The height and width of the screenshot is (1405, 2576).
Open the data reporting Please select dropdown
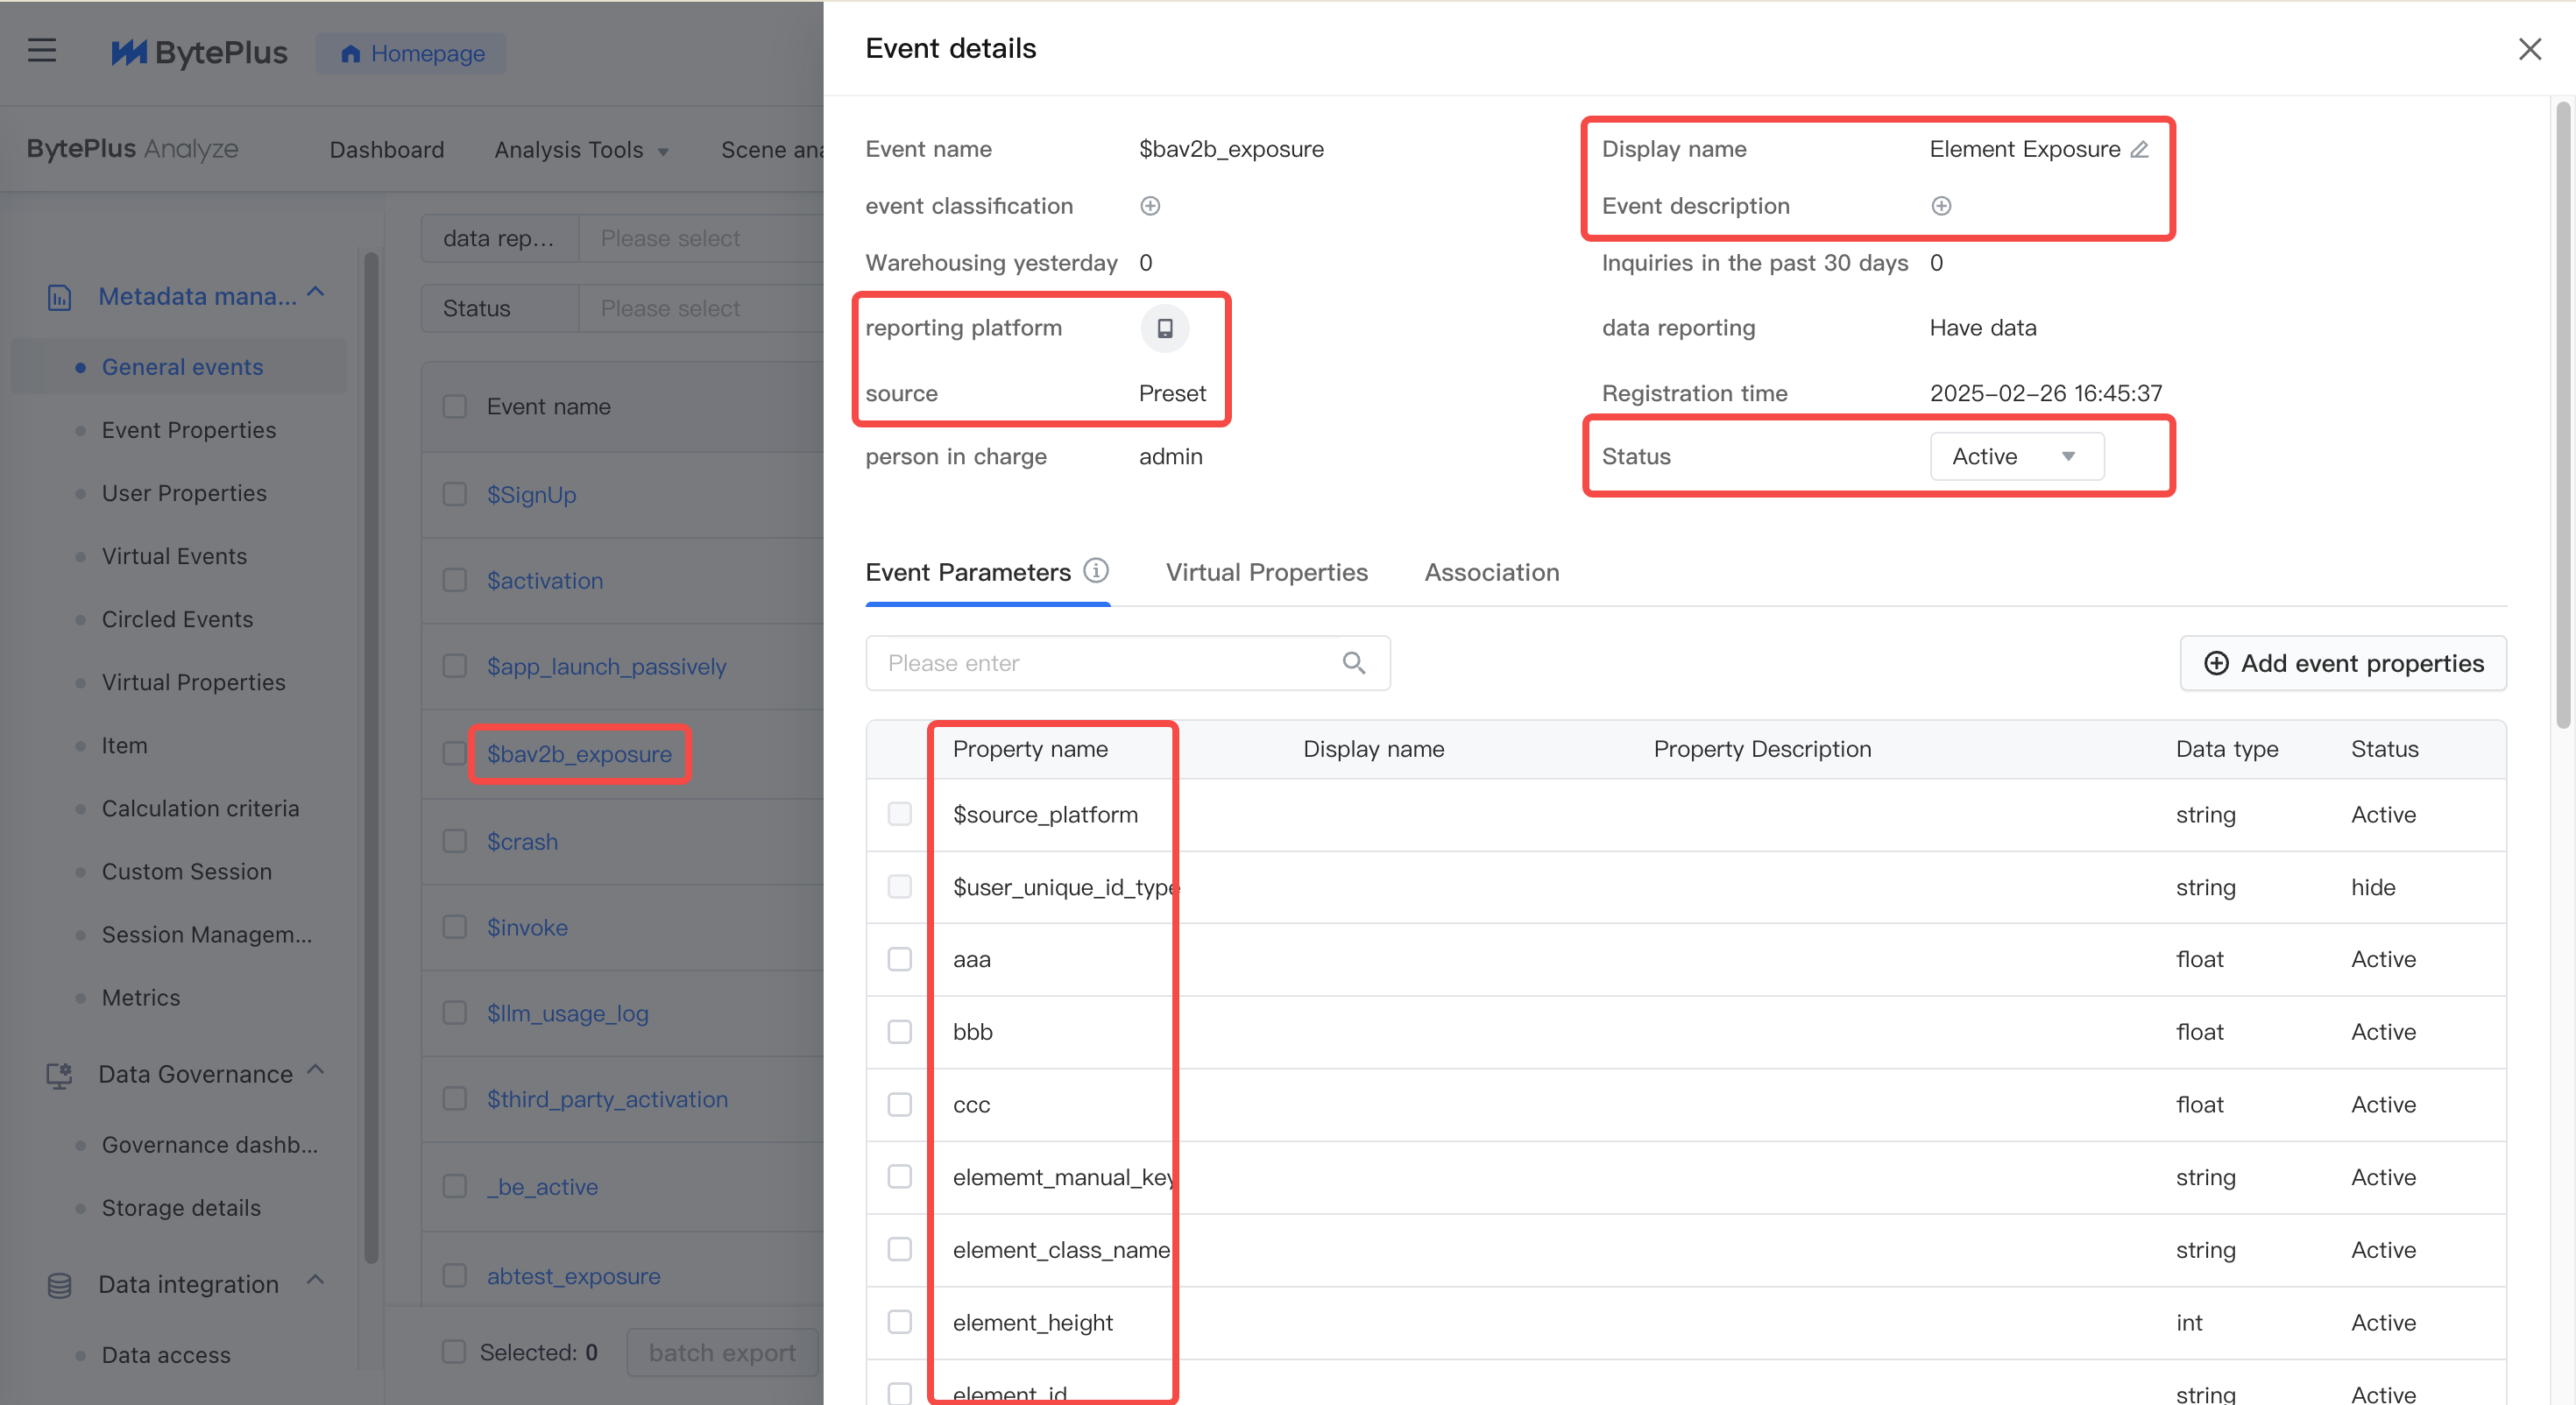click(x=700, y=238)
